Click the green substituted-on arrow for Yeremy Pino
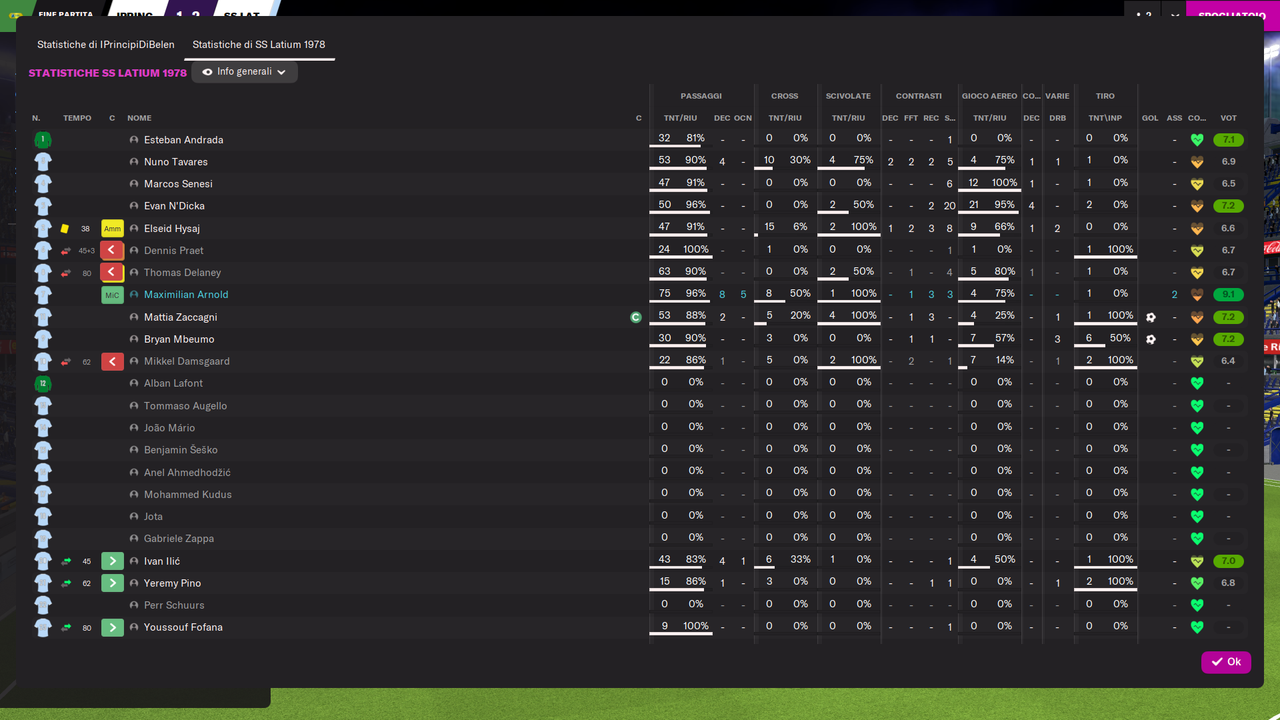This screenshot has width=1280, height=720. (112, 583)
